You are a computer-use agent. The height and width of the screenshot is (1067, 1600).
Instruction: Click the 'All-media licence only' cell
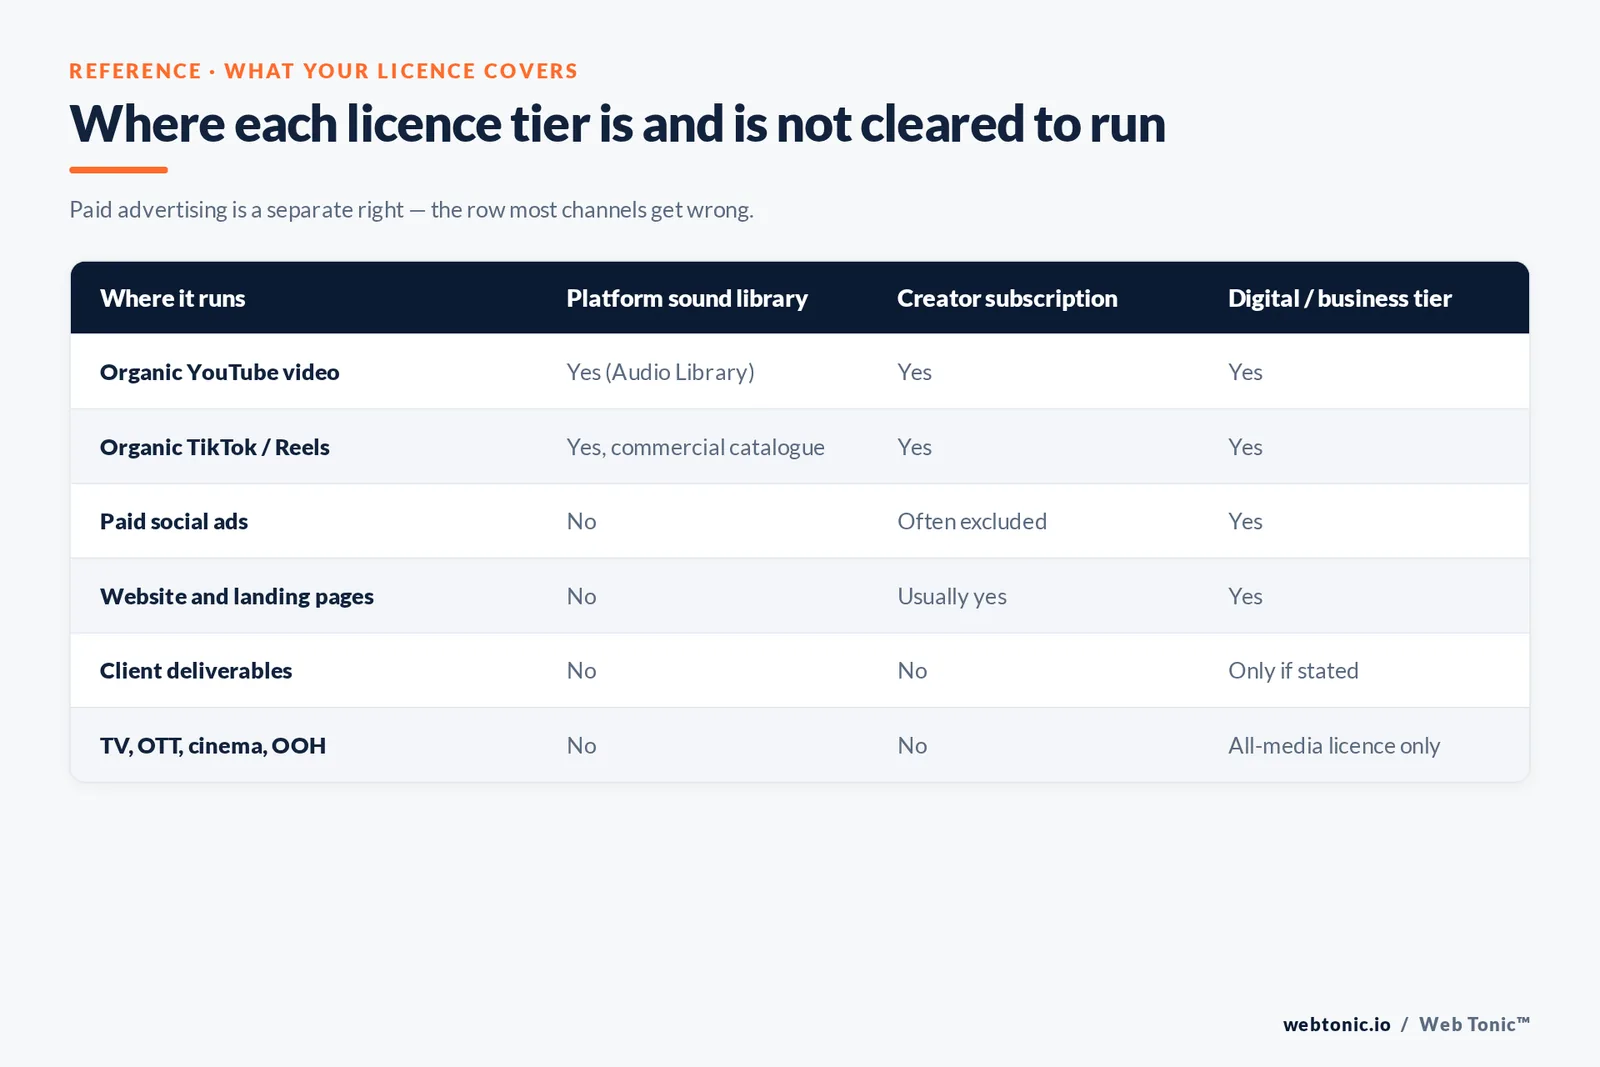pyautogui.click(x=1334, y=745)
